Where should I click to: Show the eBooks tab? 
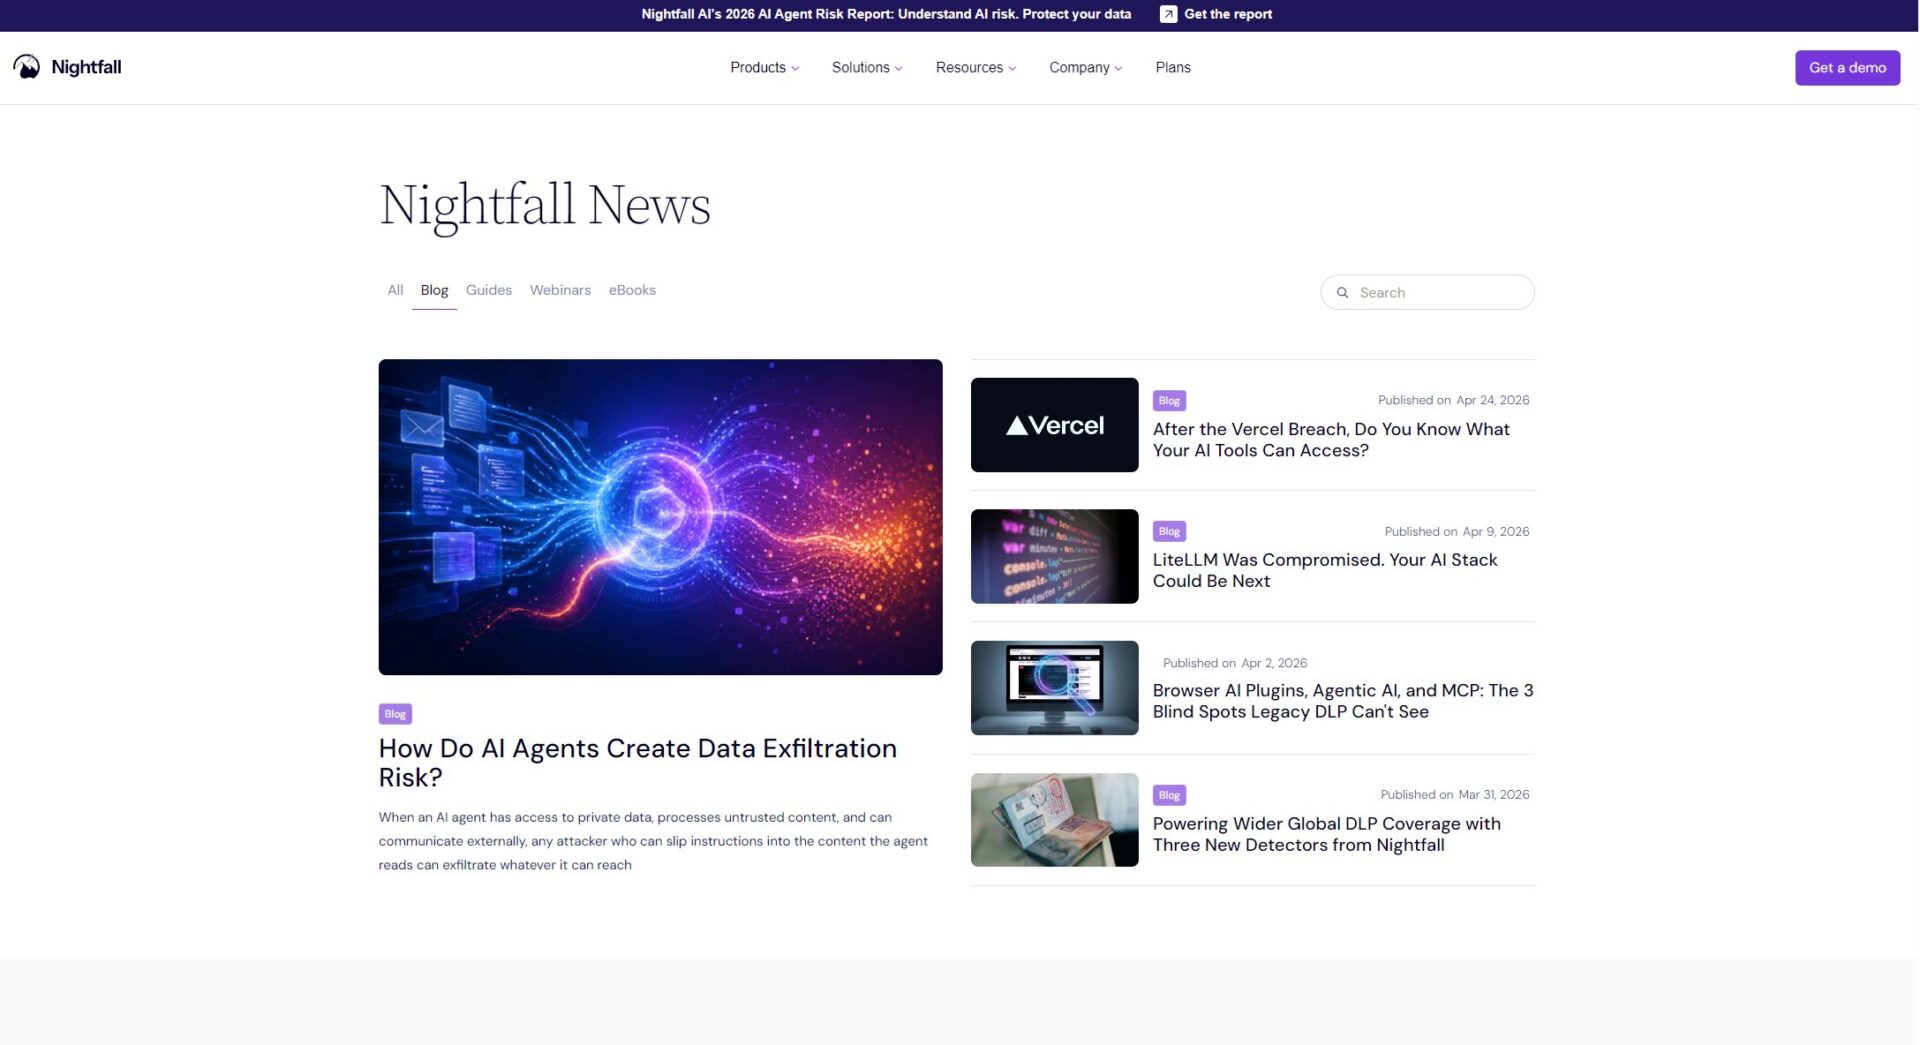pos(632,290)
